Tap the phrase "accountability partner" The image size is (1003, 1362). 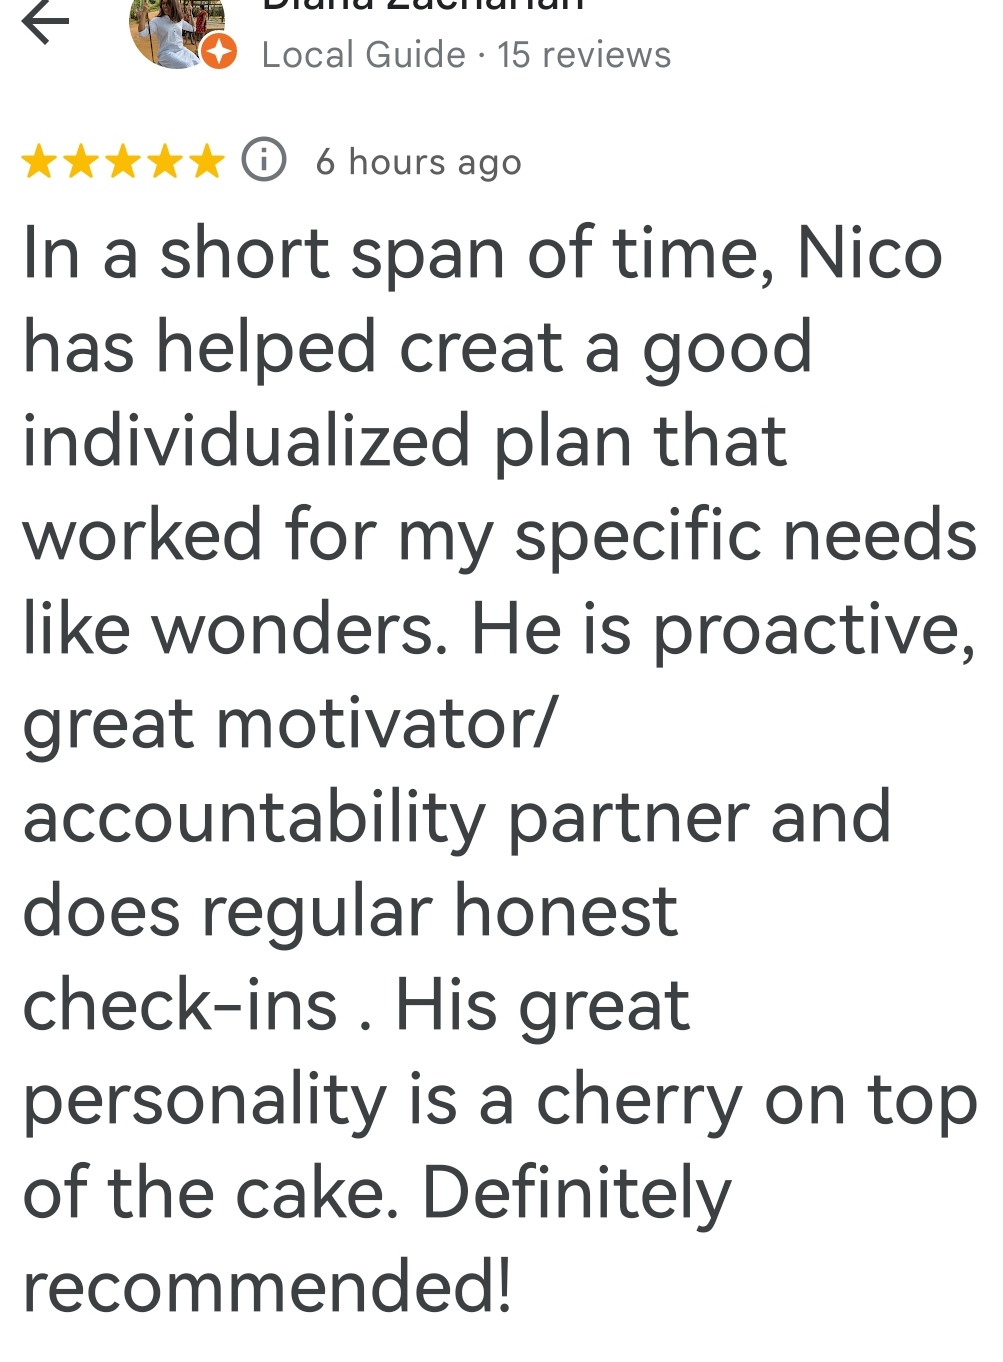point(456,818)
